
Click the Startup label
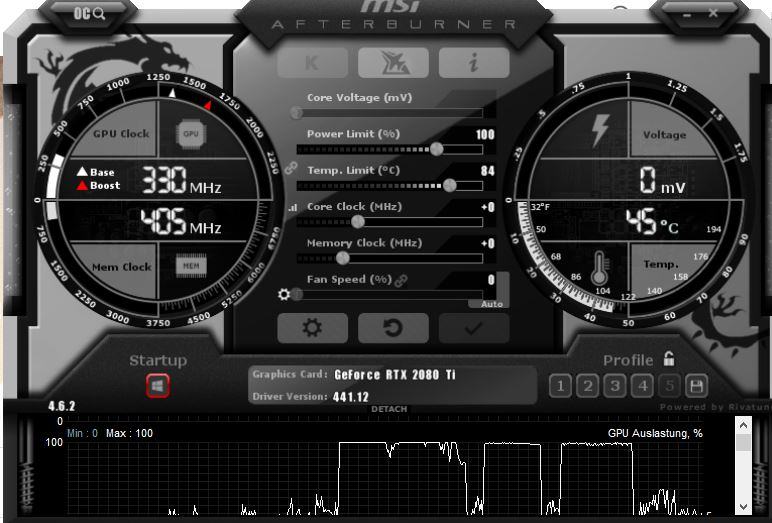coord(158,360)
